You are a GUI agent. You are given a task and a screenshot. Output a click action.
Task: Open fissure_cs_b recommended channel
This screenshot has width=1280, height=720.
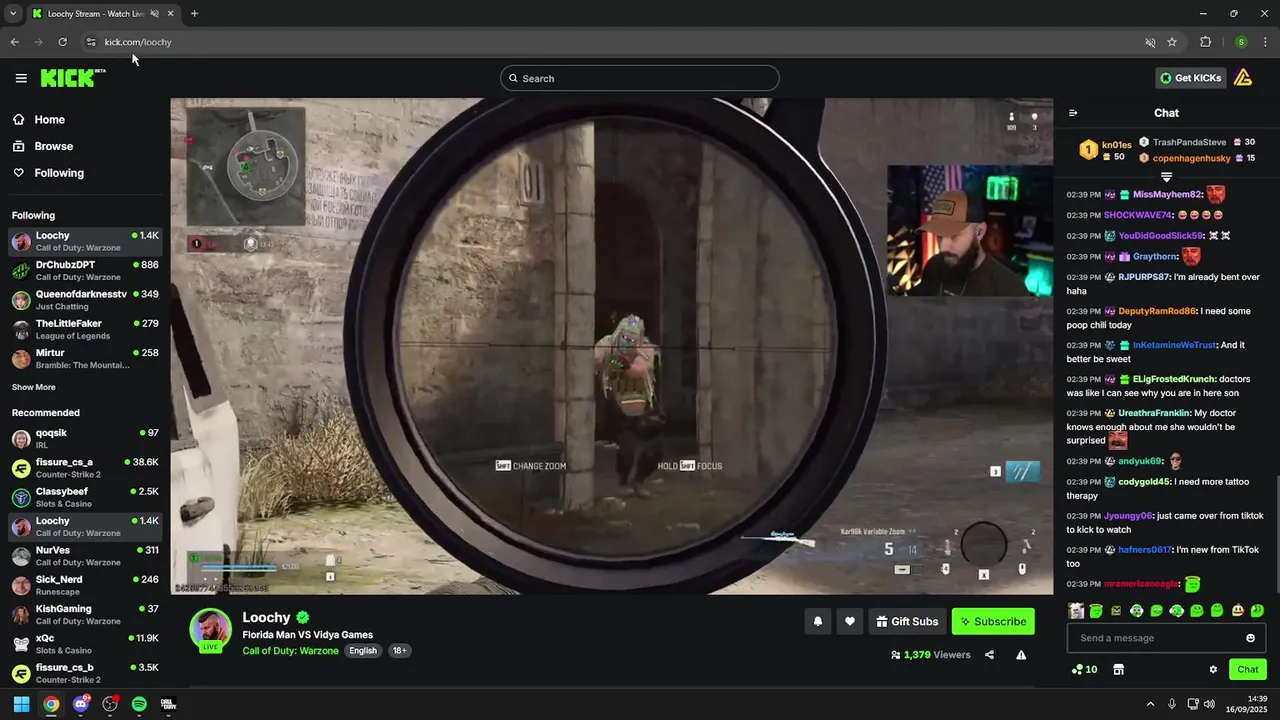pos(85,673)
